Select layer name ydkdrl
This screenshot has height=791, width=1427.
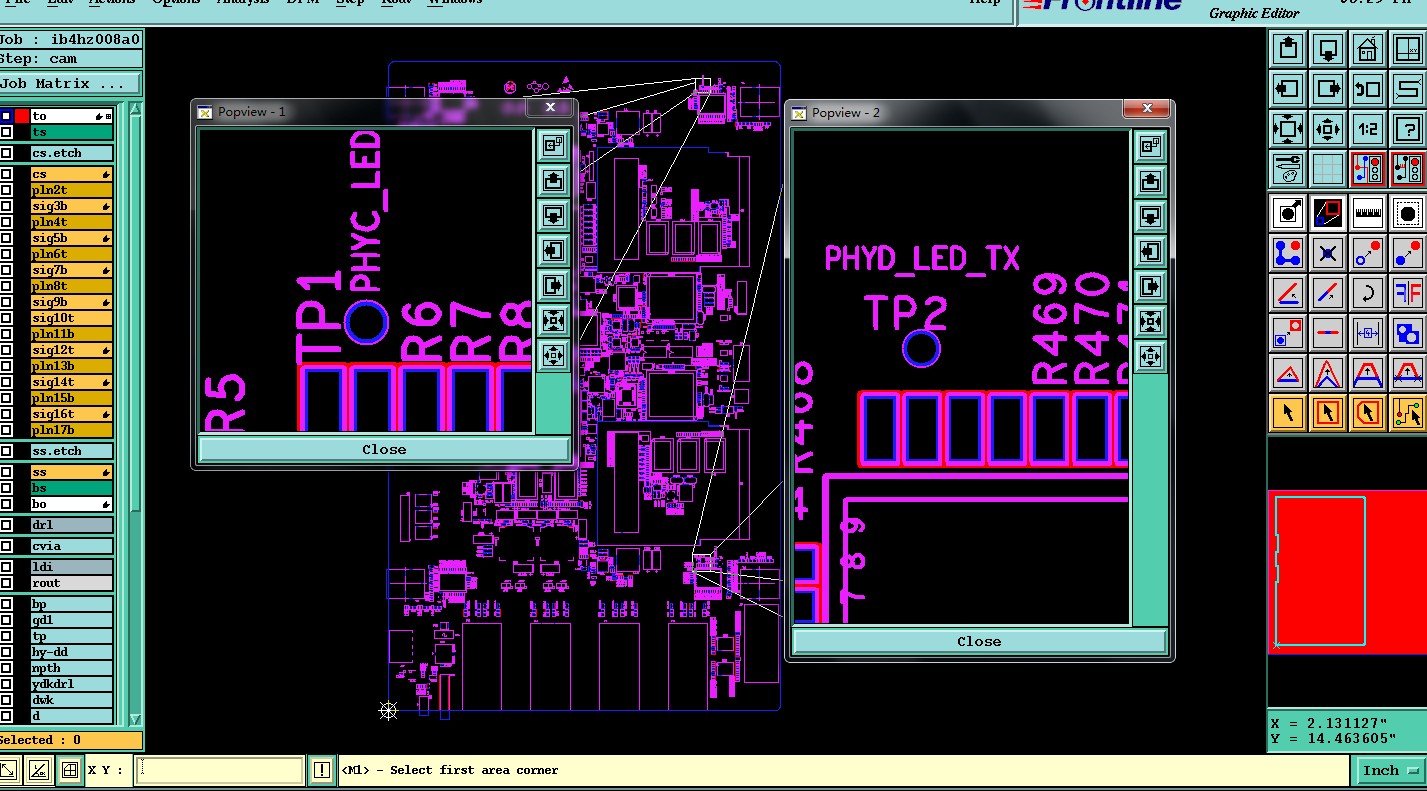coord(71,684)
